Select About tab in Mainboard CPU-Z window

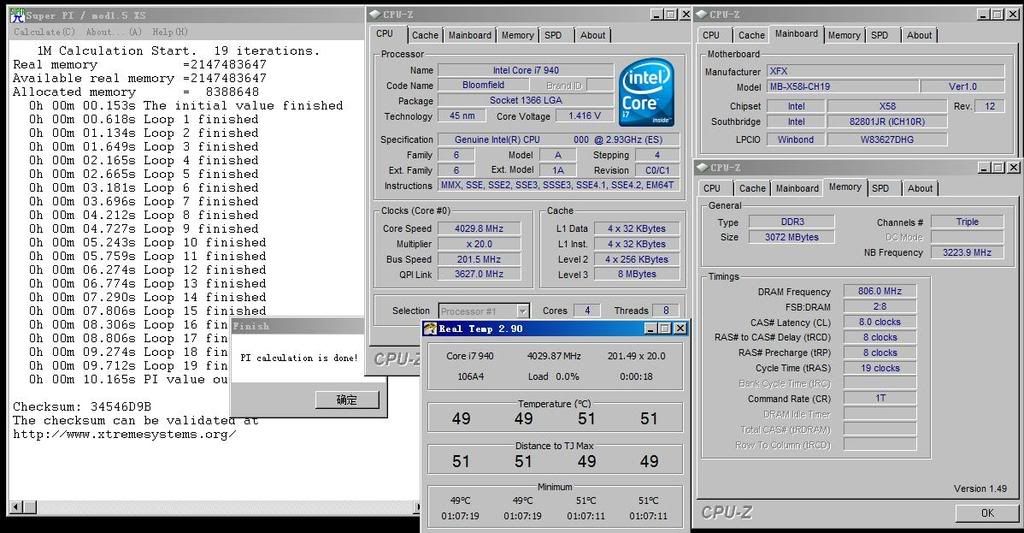click(x=919, y=35)
